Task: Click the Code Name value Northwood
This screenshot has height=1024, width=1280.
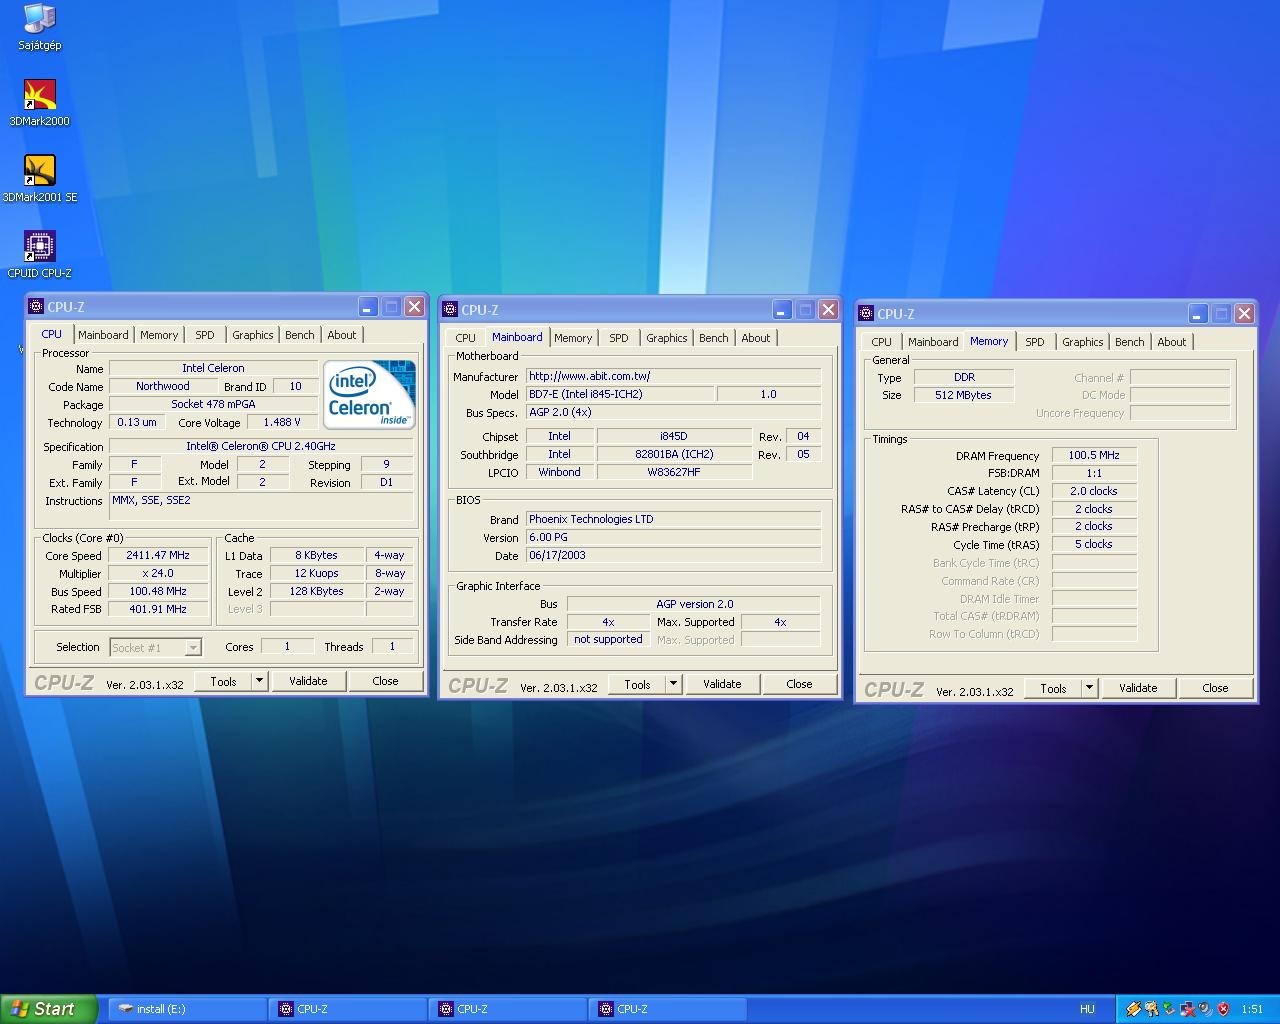Action: pyautogui.click(x=163, y=386)
